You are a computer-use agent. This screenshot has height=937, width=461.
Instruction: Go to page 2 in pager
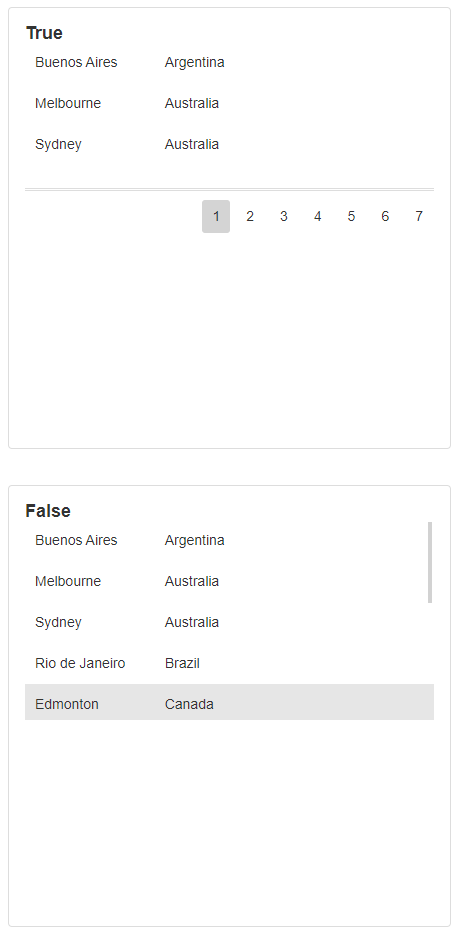point(250,216)
